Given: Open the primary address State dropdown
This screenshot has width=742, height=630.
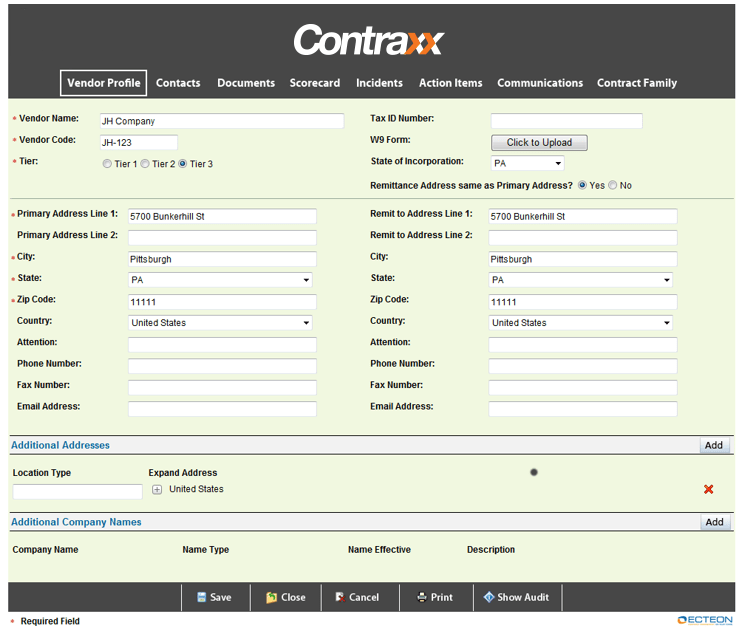Looking at the screenshot, I should pos(220,280).
